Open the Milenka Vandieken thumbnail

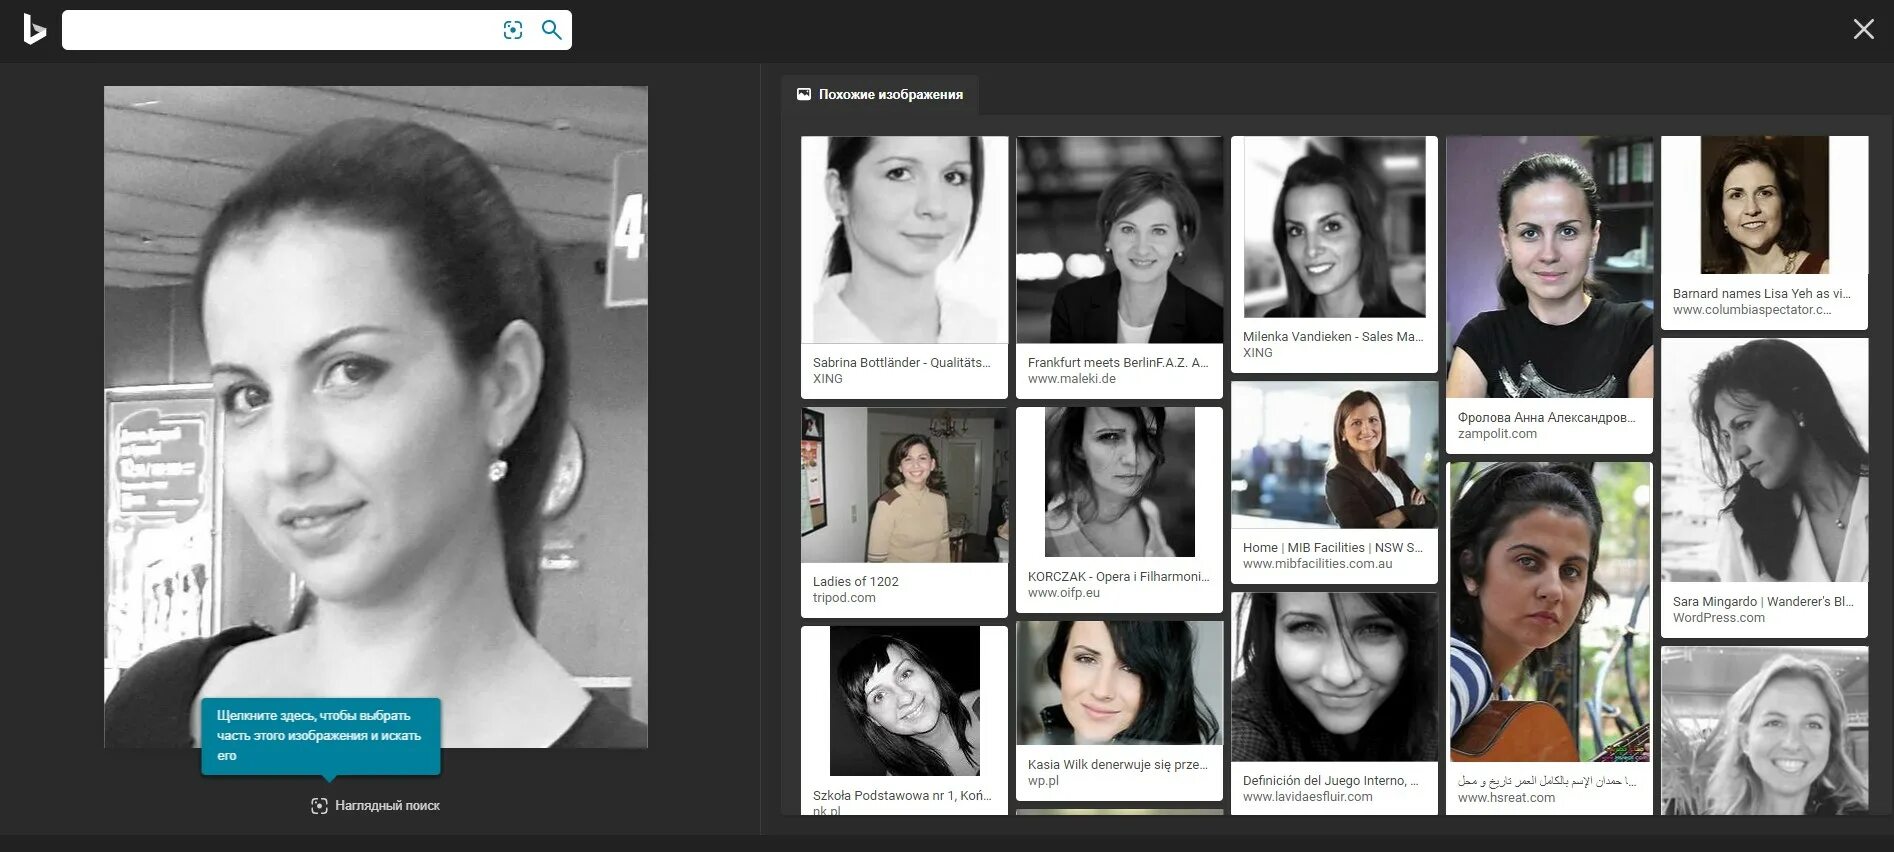point(1334,227)
